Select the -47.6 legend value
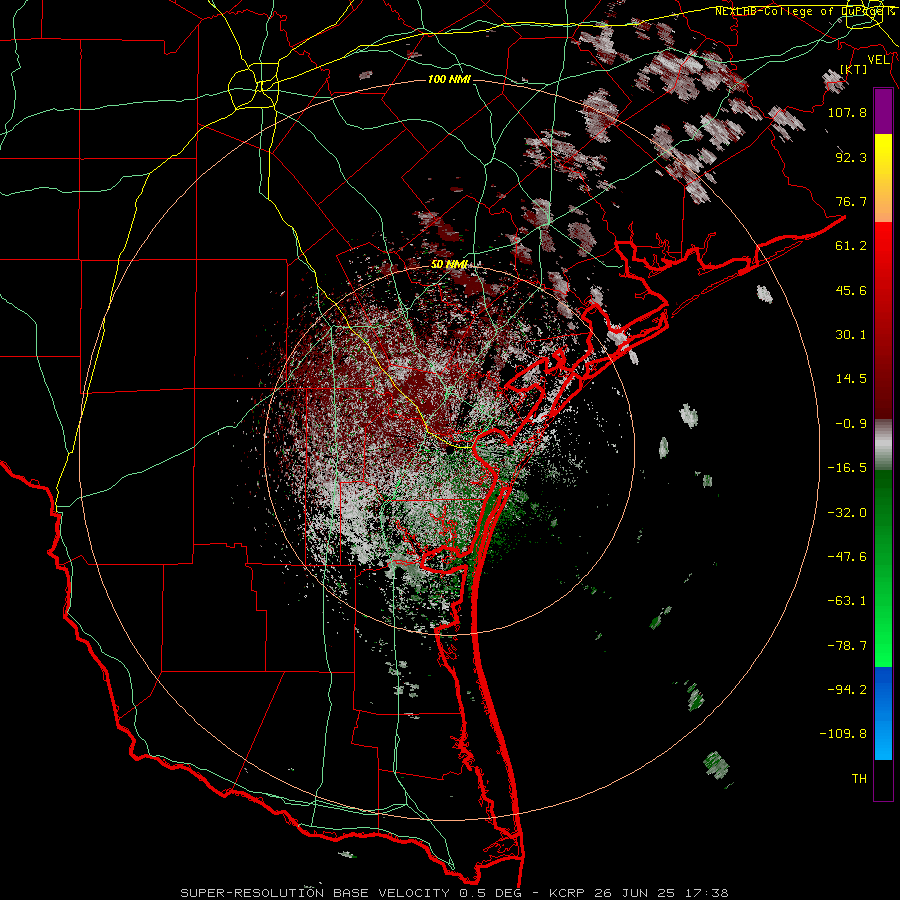 (x=847, y=557)
